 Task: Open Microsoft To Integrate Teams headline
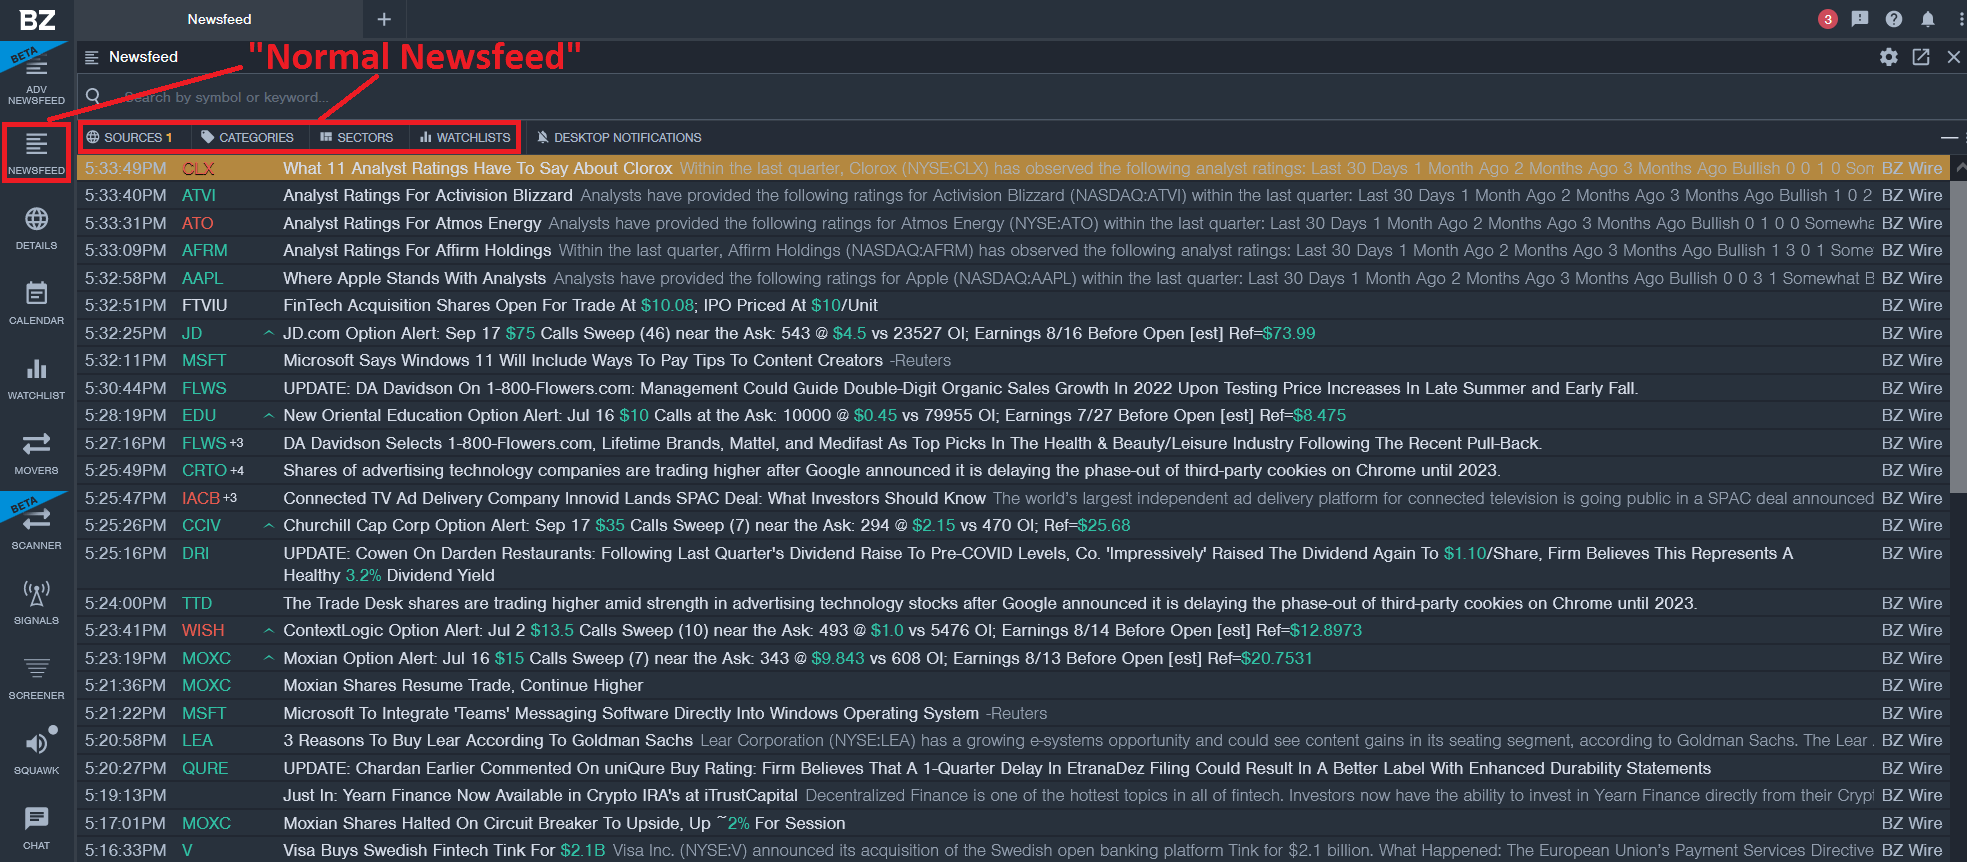(631, 713)
